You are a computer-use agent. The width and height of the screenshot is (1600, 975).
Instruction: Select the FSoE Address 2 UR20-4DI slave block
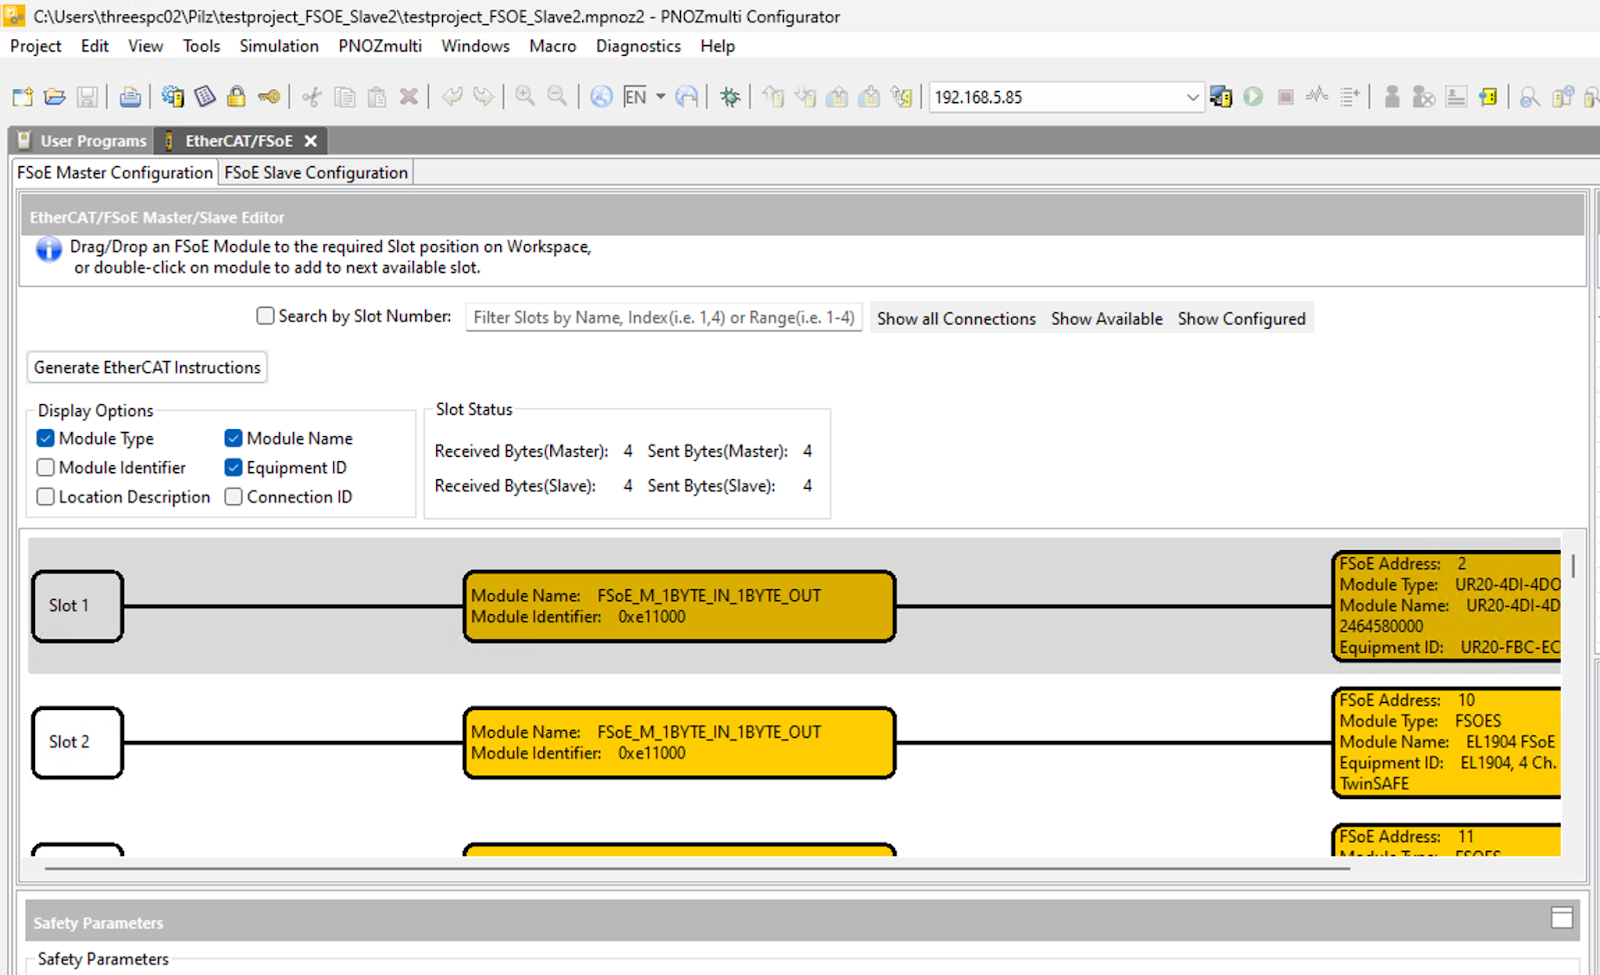[x=1447, y=606]
